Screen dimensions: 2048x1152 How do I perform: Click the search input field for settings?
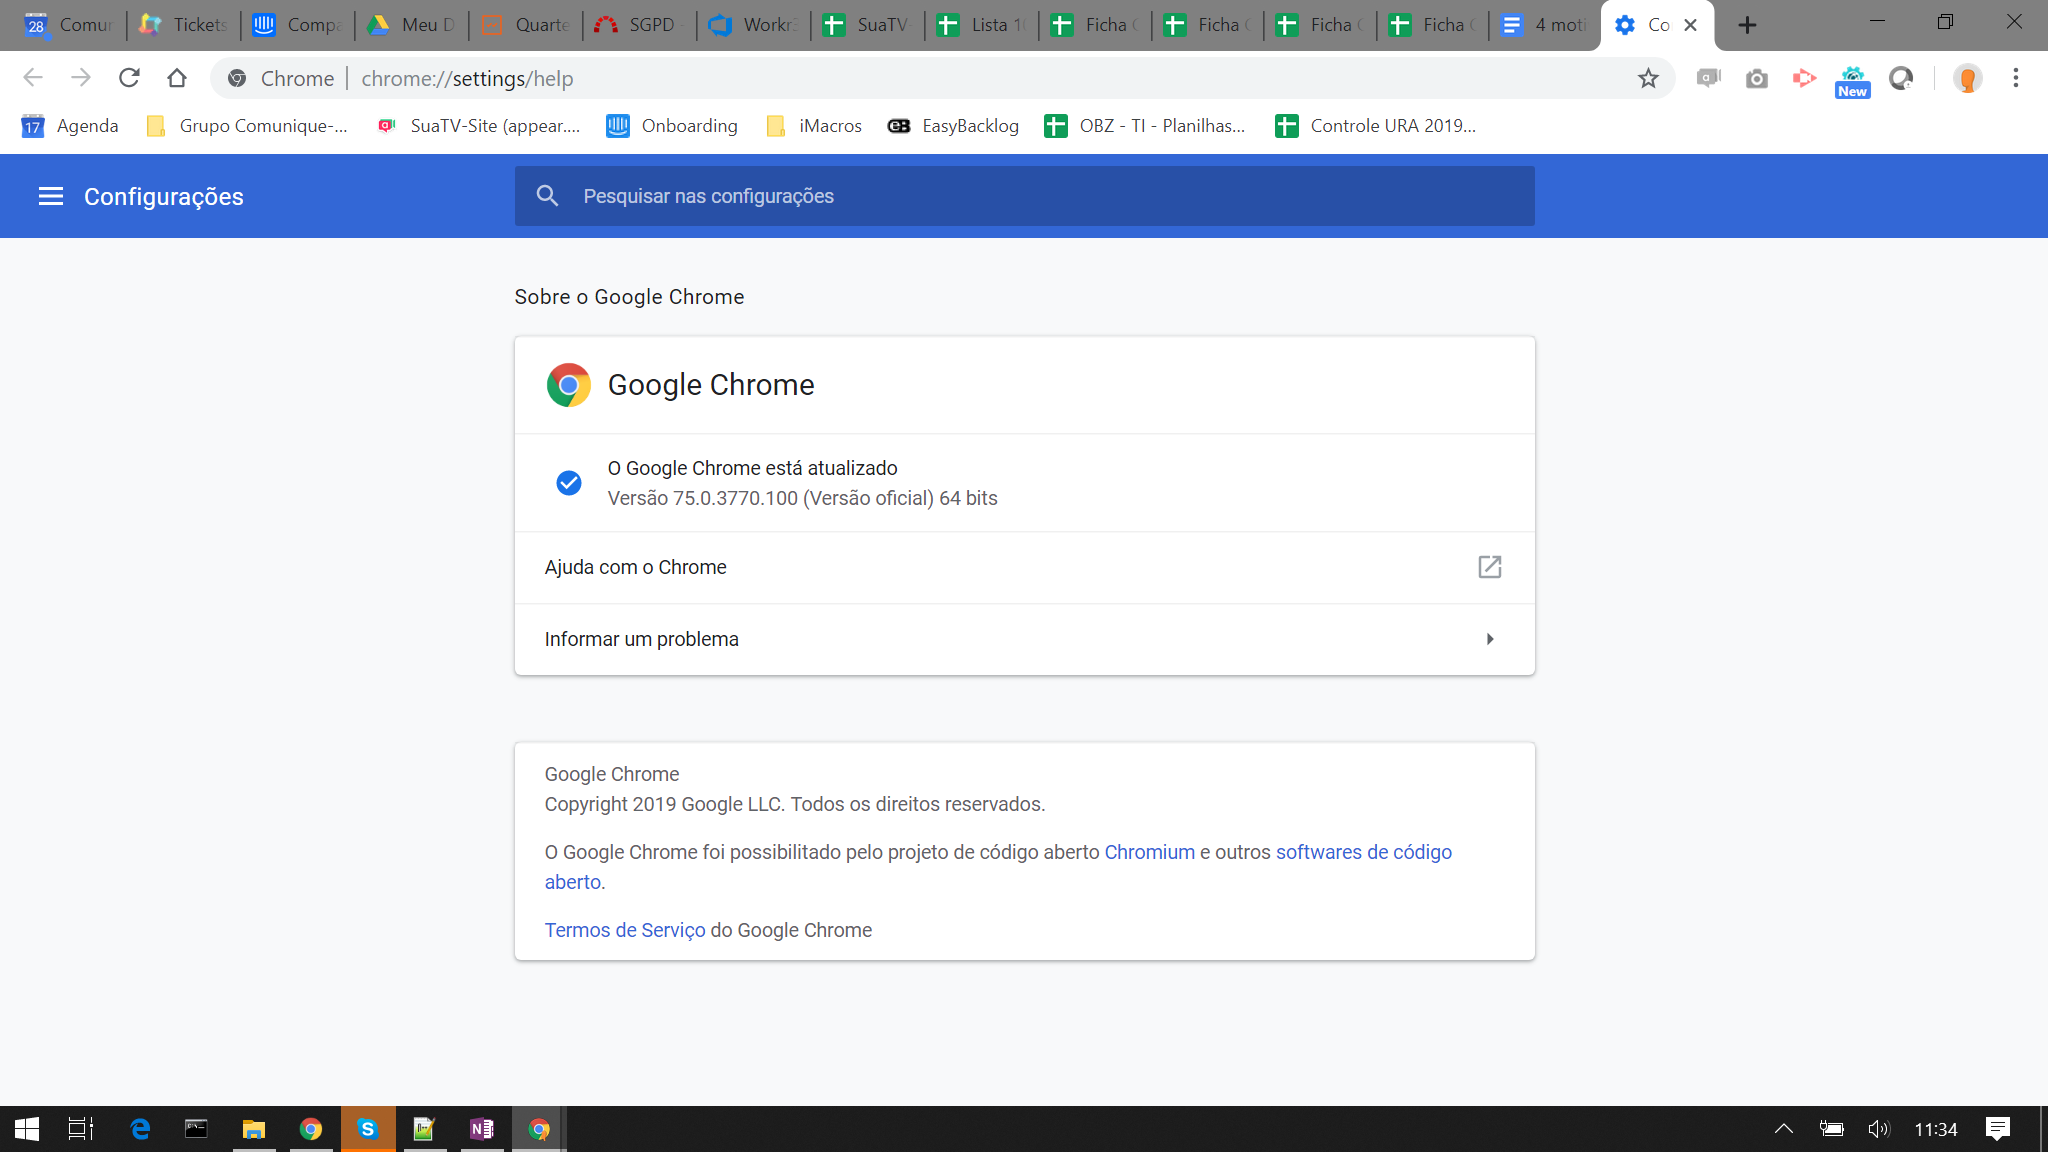tap(1023, 196)
